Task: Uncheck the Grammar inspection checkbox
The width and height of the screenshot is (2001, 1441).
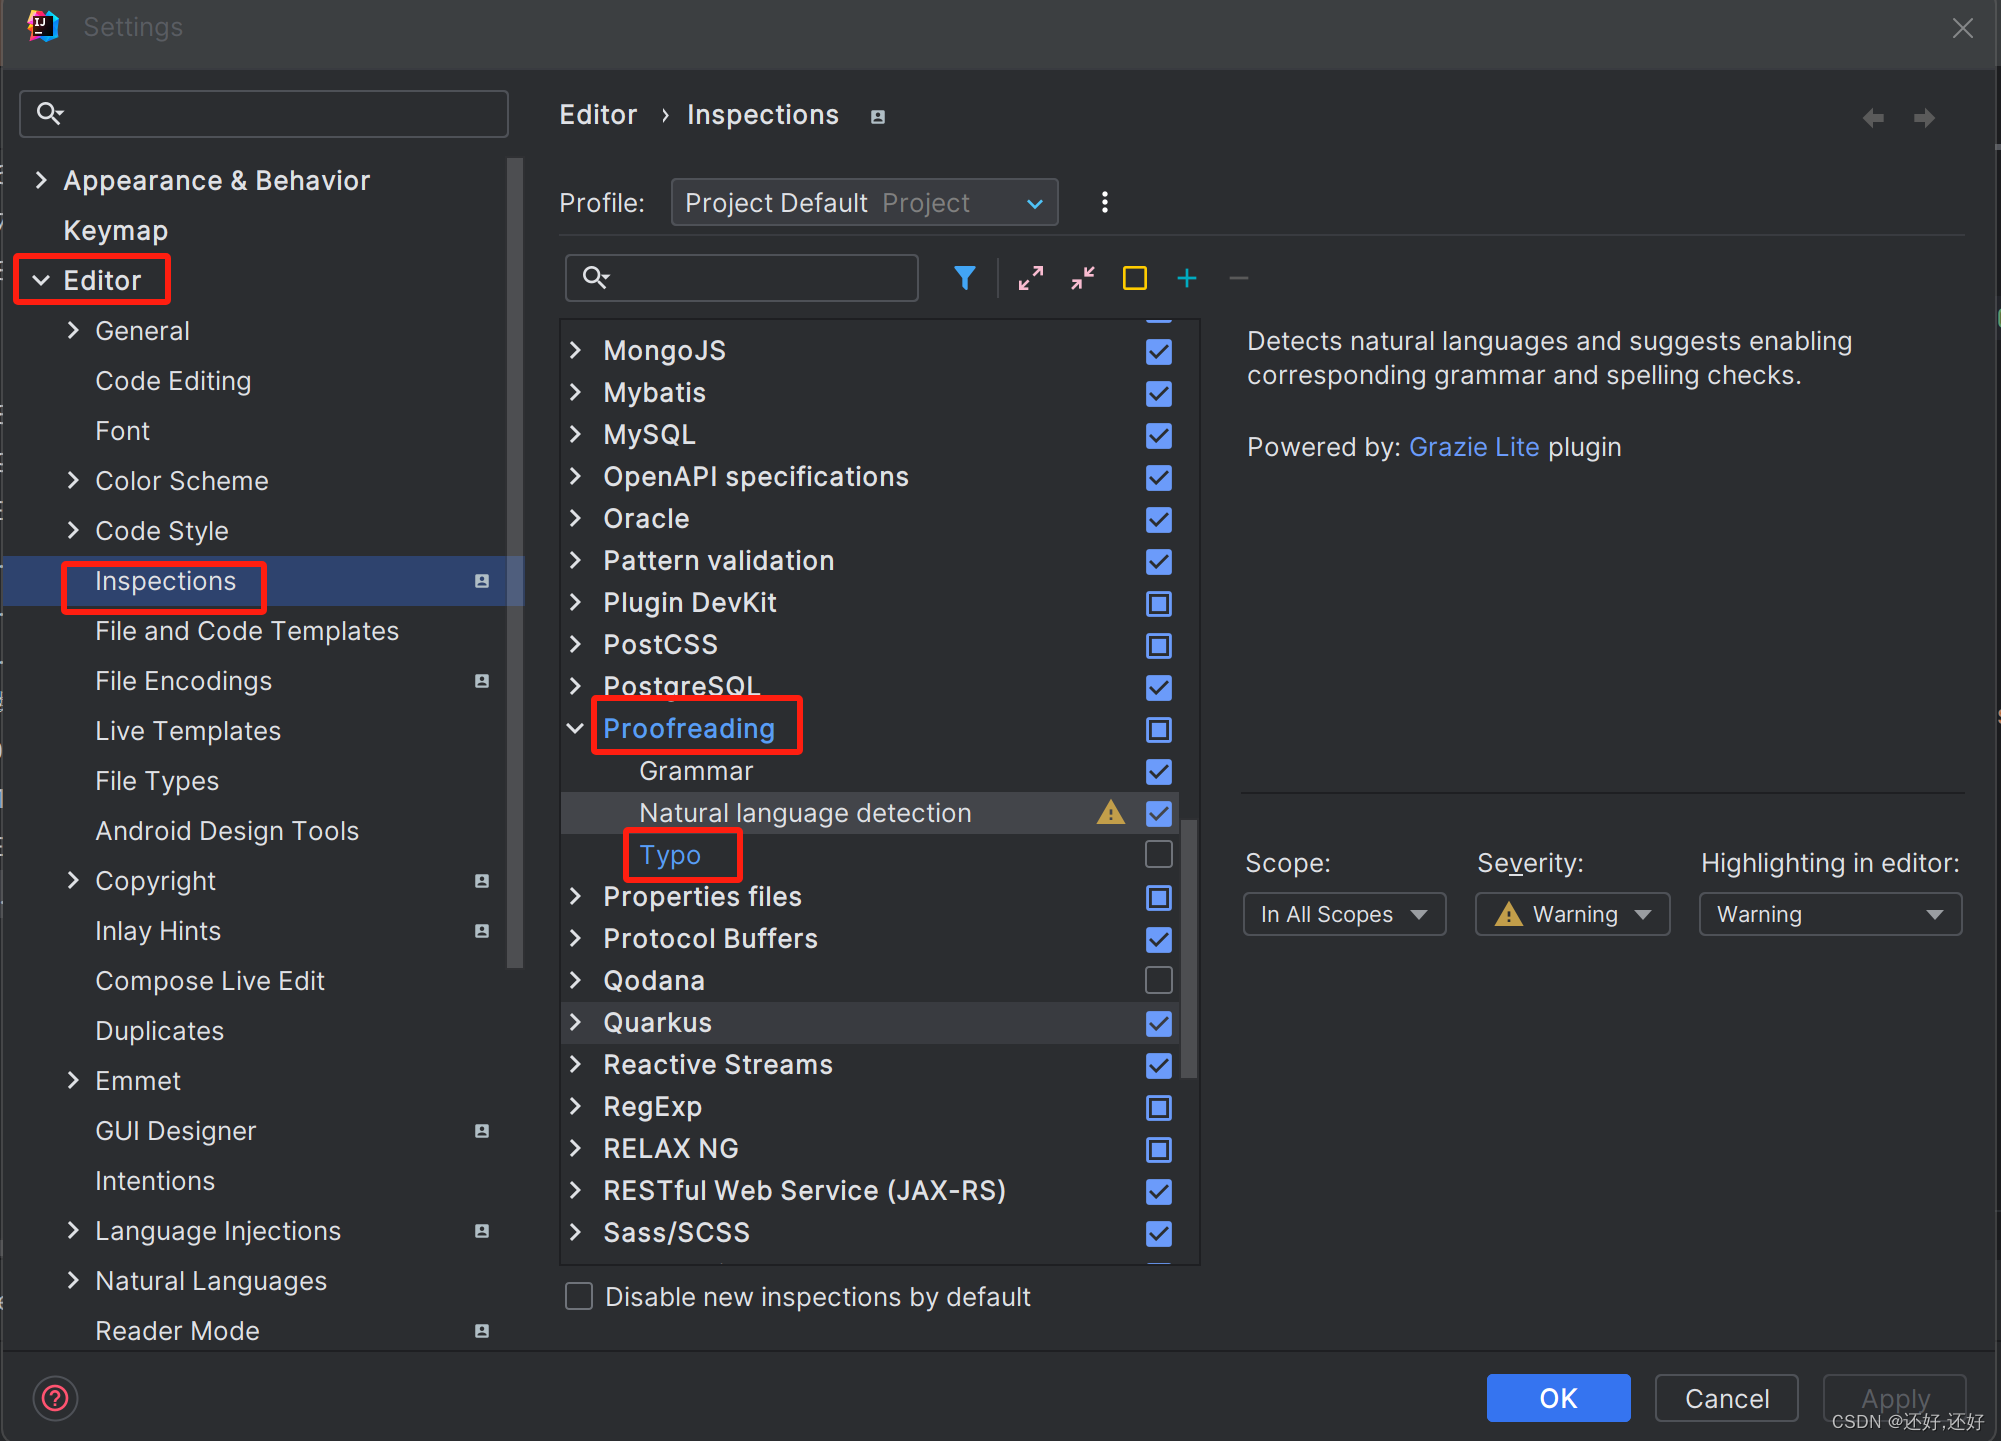Action: pyautogui.click(x=1158, y=771)
